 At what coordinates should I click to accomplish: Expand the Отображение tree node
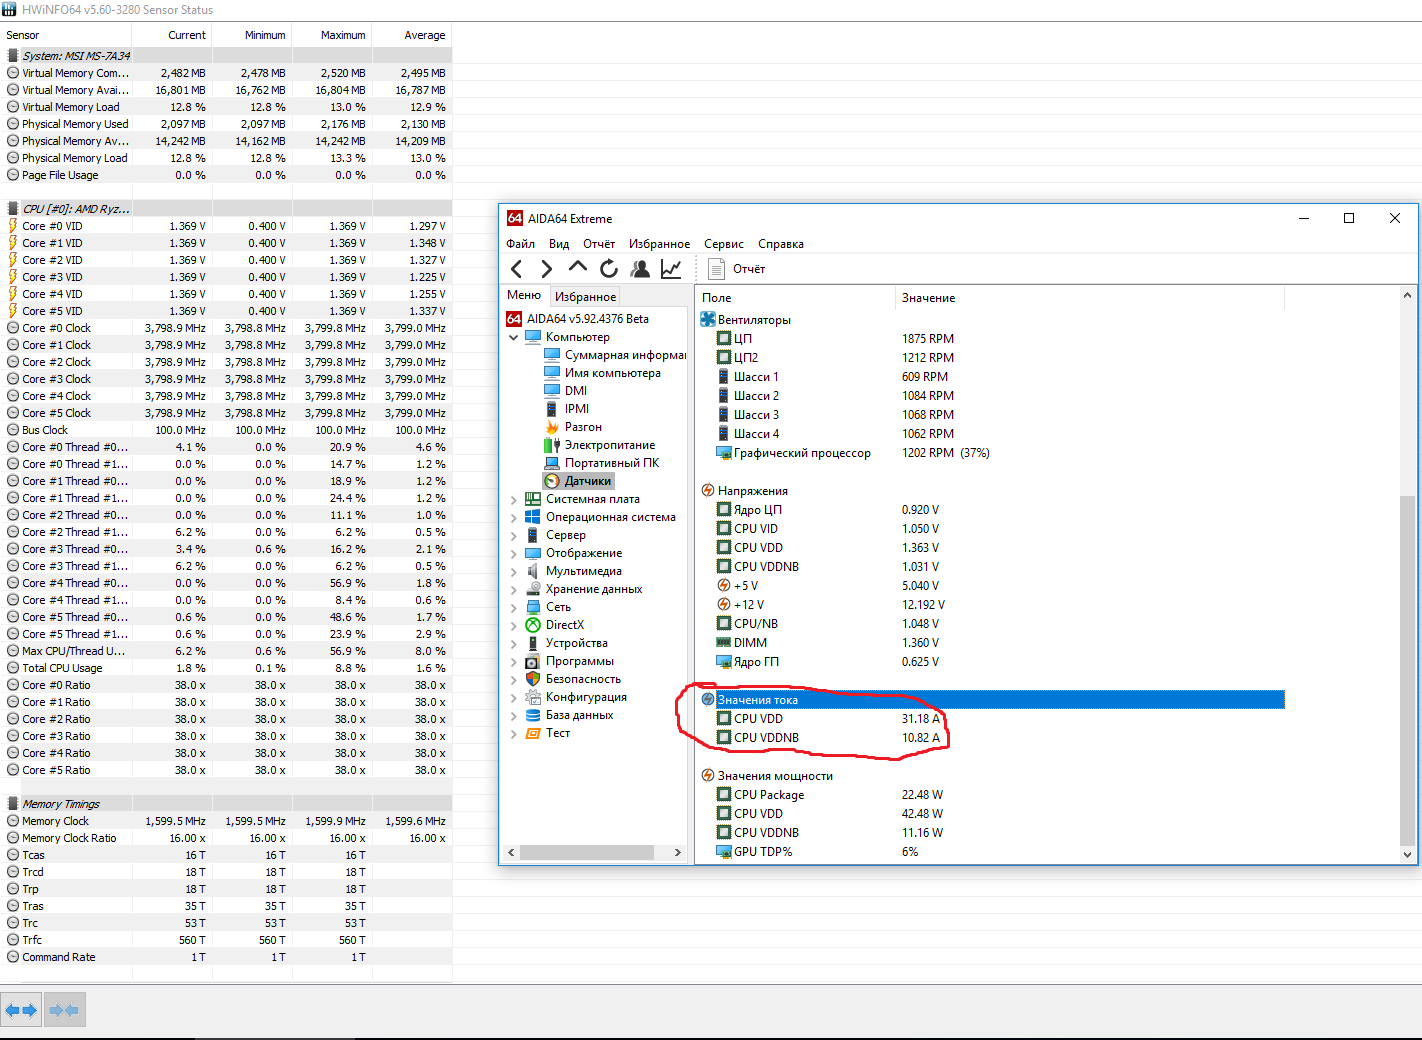pos(514,553)
